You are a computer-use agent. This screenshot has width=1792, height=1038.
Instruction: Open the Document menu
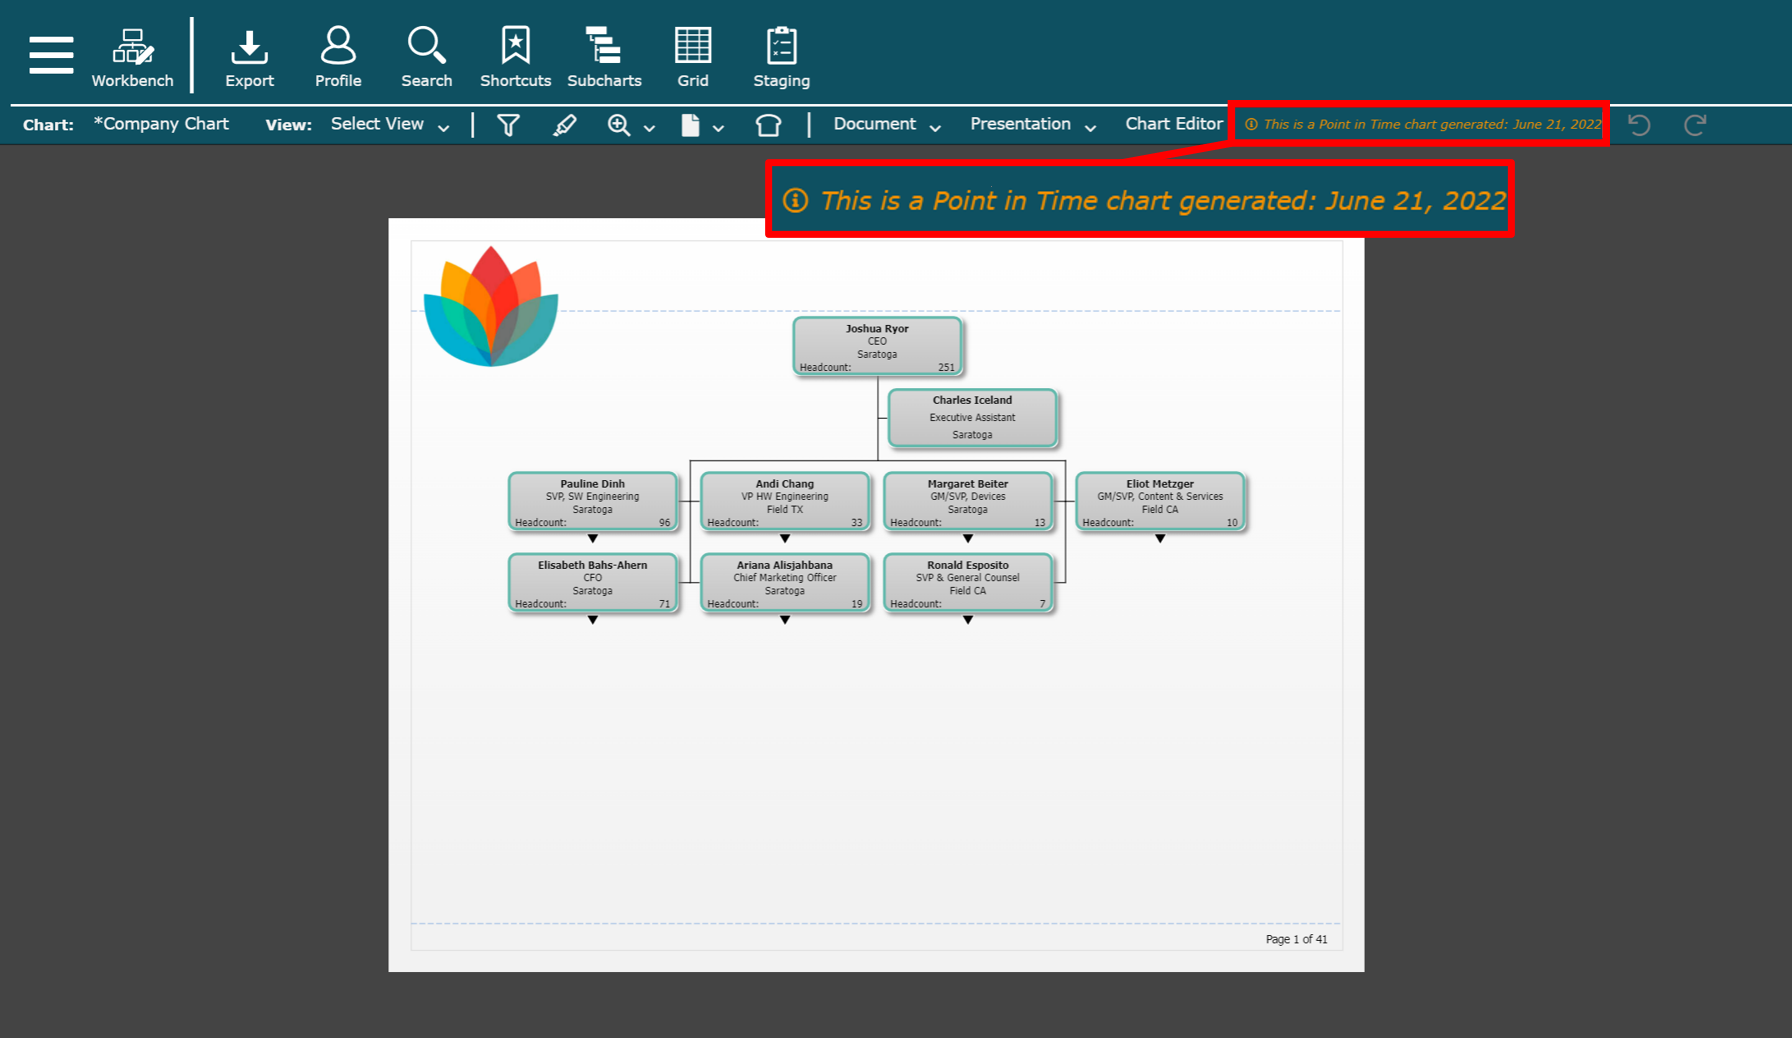(x=886, y=125)
